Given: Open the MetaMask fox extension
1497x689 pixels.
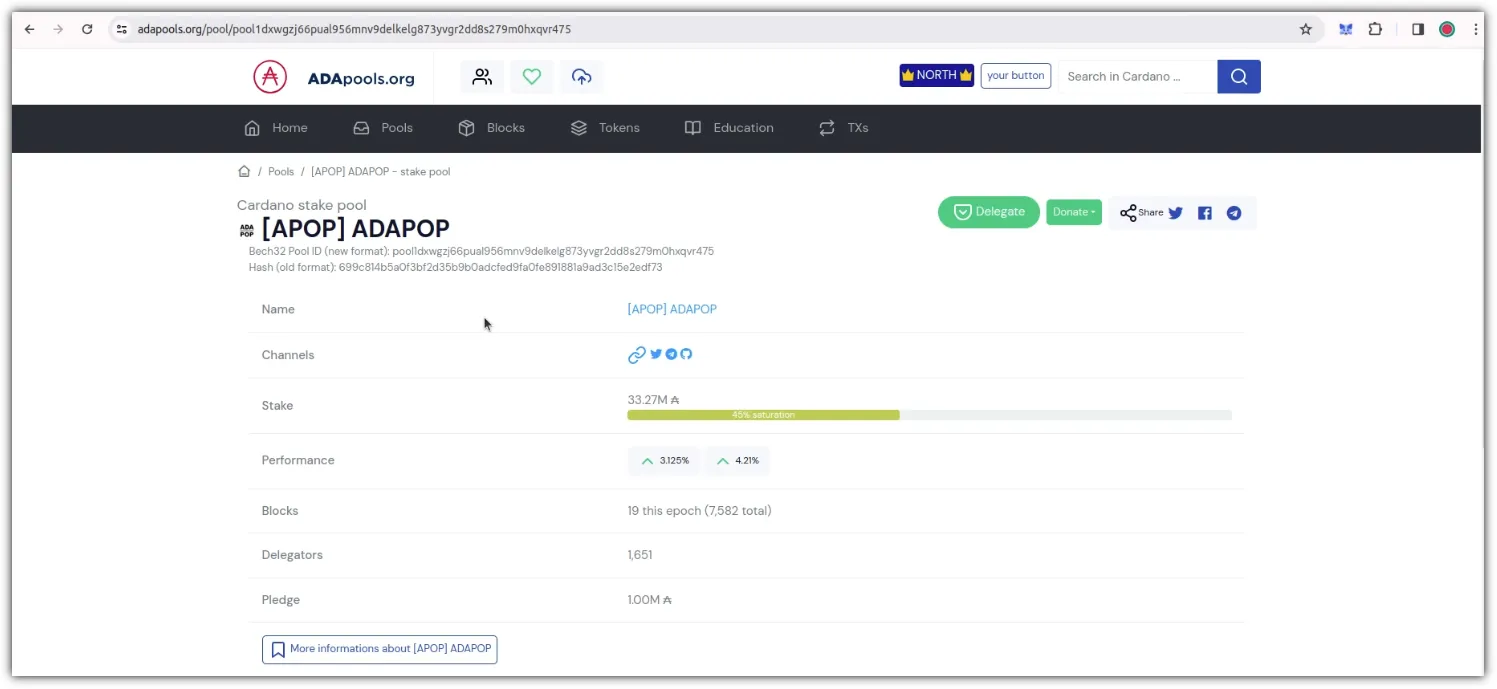Looking at the screenshot, I should click(x=1346, y=29).
